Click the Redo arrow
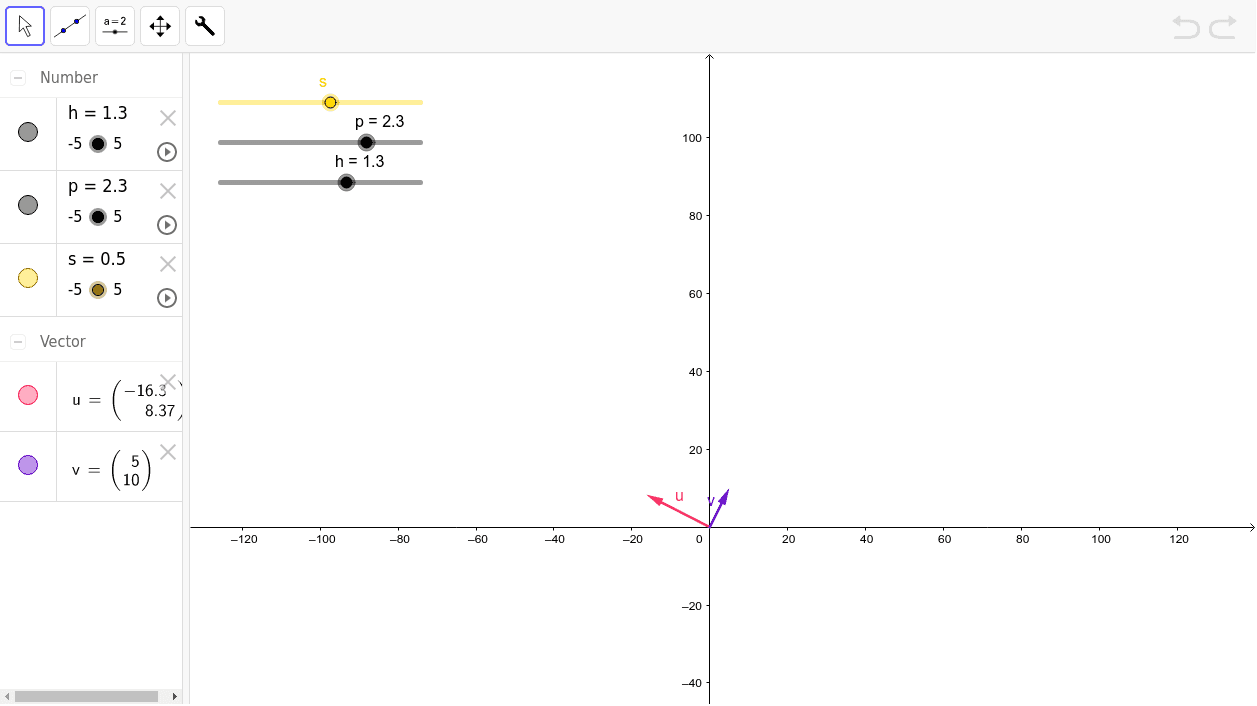This screenshot has height=706, width=1257. coord(1223,27)
